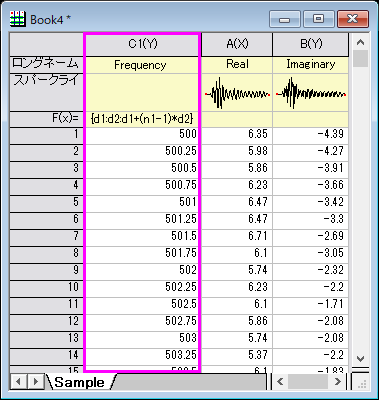
Task: Click frequency cell 503.25
Action: tap(142, 357)
